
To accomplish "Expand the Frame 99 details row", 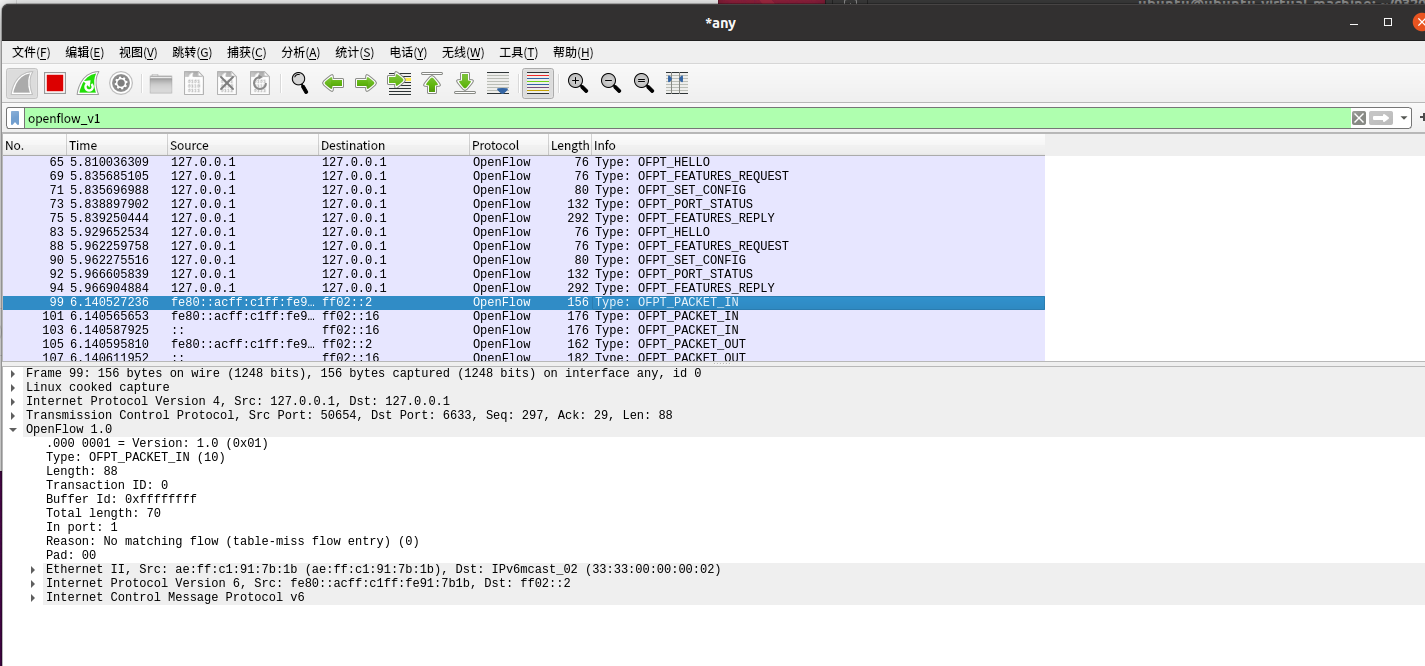I will 13,374.
